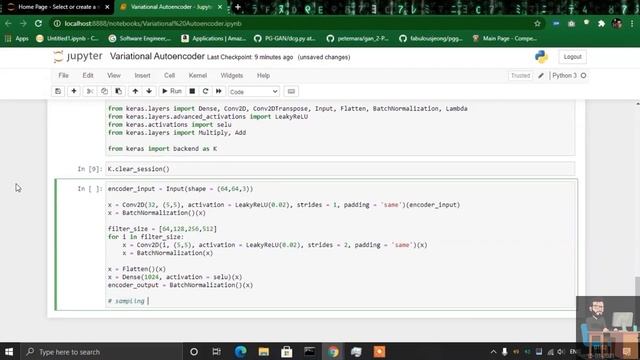Click the encoder_input code line
The height and width of the screenshot is (360, 640).
point(180,189)
